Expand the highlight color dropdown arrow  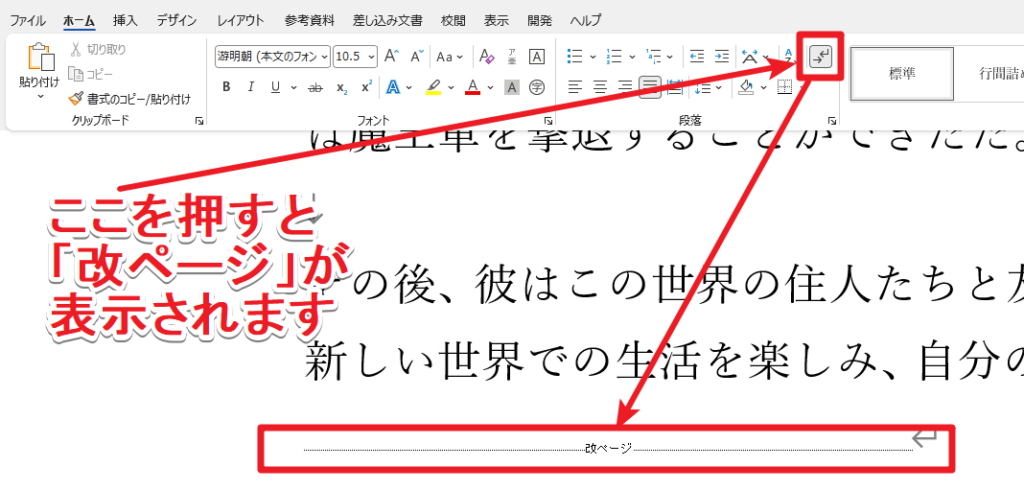point(449,87)
